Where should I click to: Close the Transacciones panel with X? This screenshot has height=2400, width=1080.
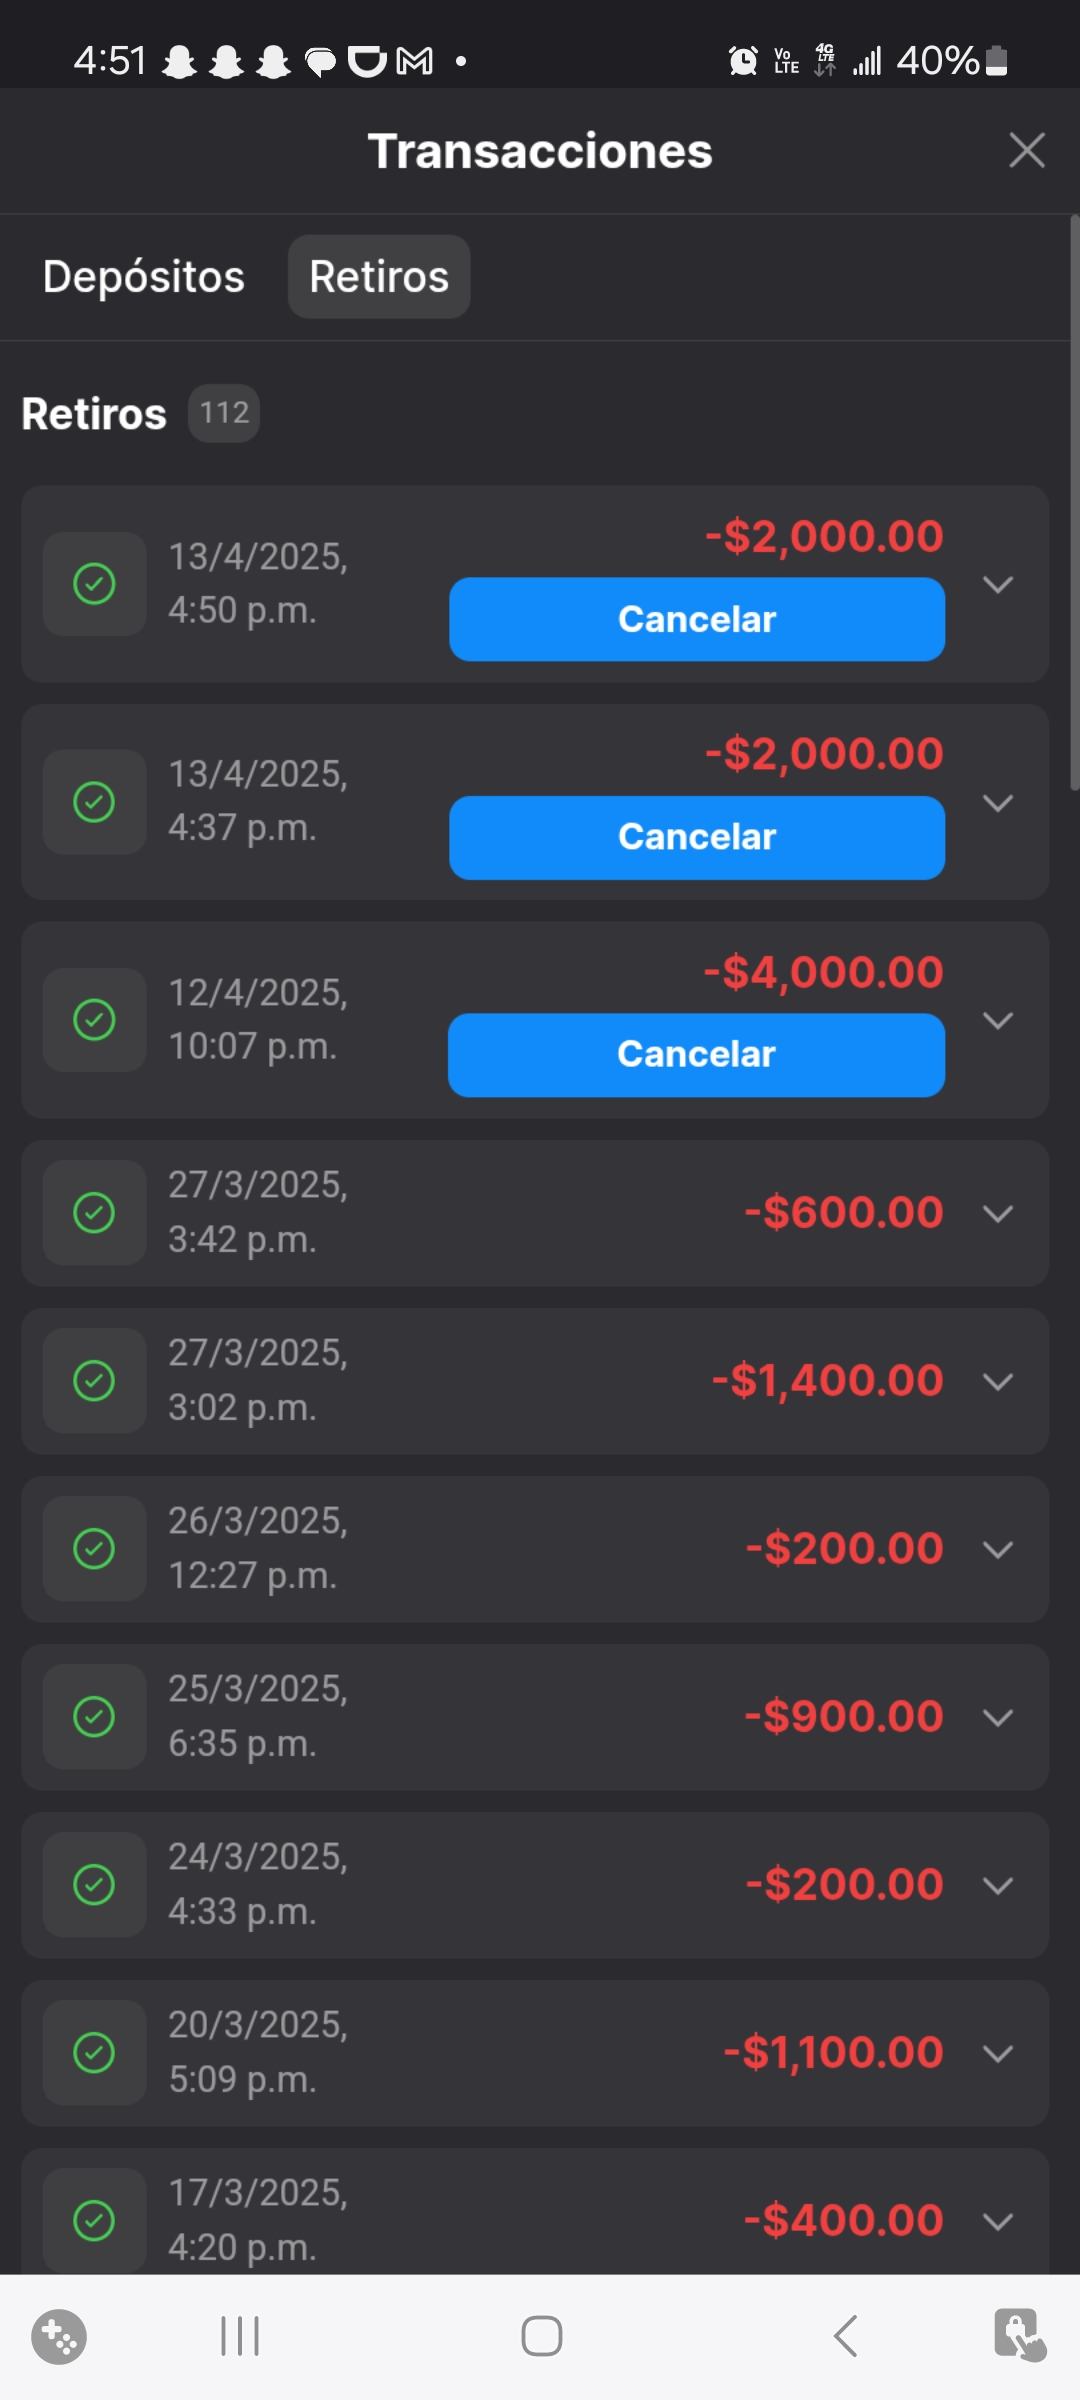pos(1027,151)
